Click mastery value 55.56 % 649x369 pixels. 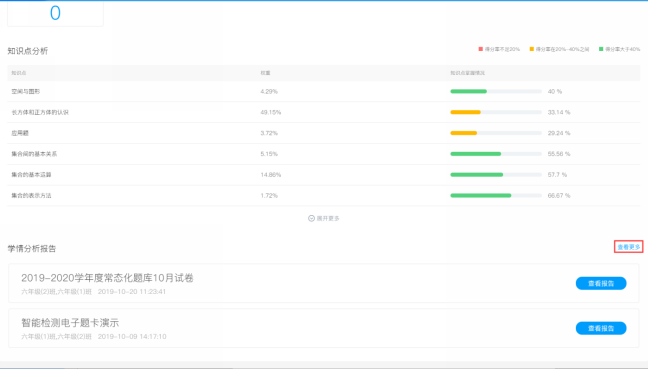tap(559, 154)
